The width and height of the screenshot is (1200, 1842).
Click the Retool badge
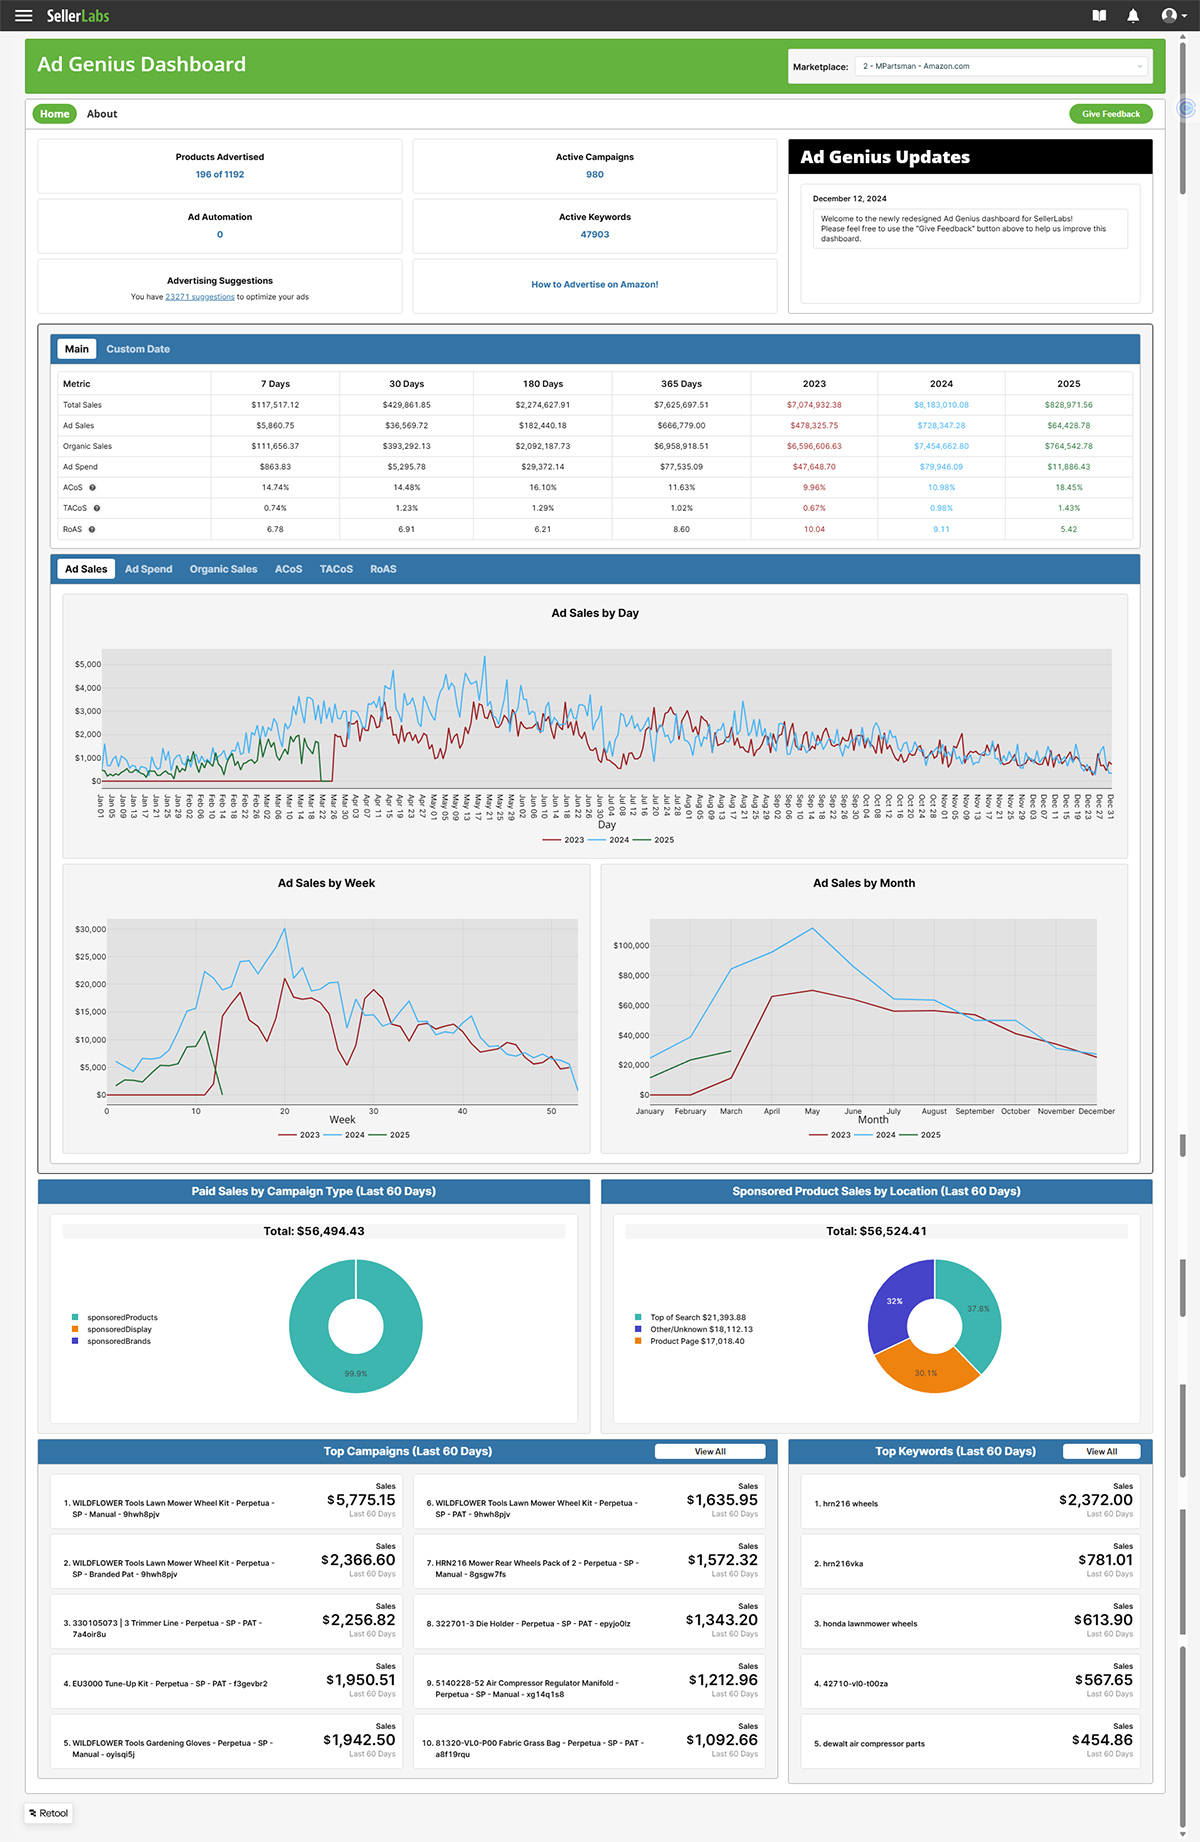click(49, 1813)
